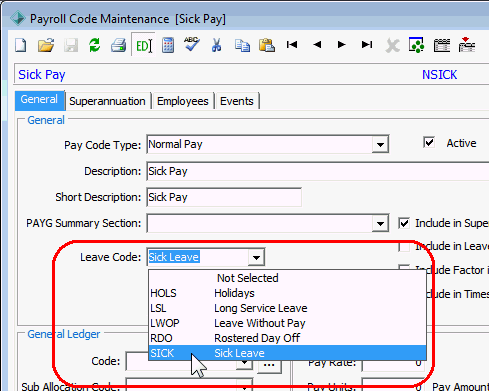Image resolution: width=489 pixels, height=391 pixels.
Task: Click the Short Description field
Action: (x=224, y=197)
